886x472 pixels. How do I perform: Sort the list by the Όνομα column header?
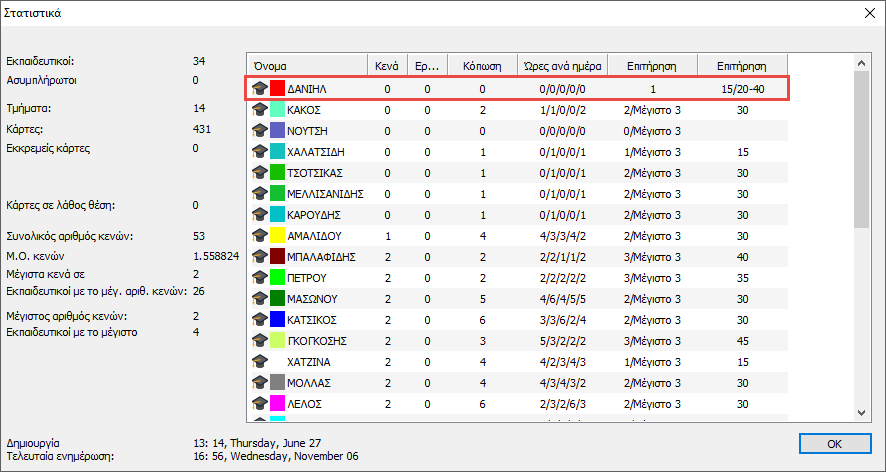pyautogui.click(x=306, y=66)
